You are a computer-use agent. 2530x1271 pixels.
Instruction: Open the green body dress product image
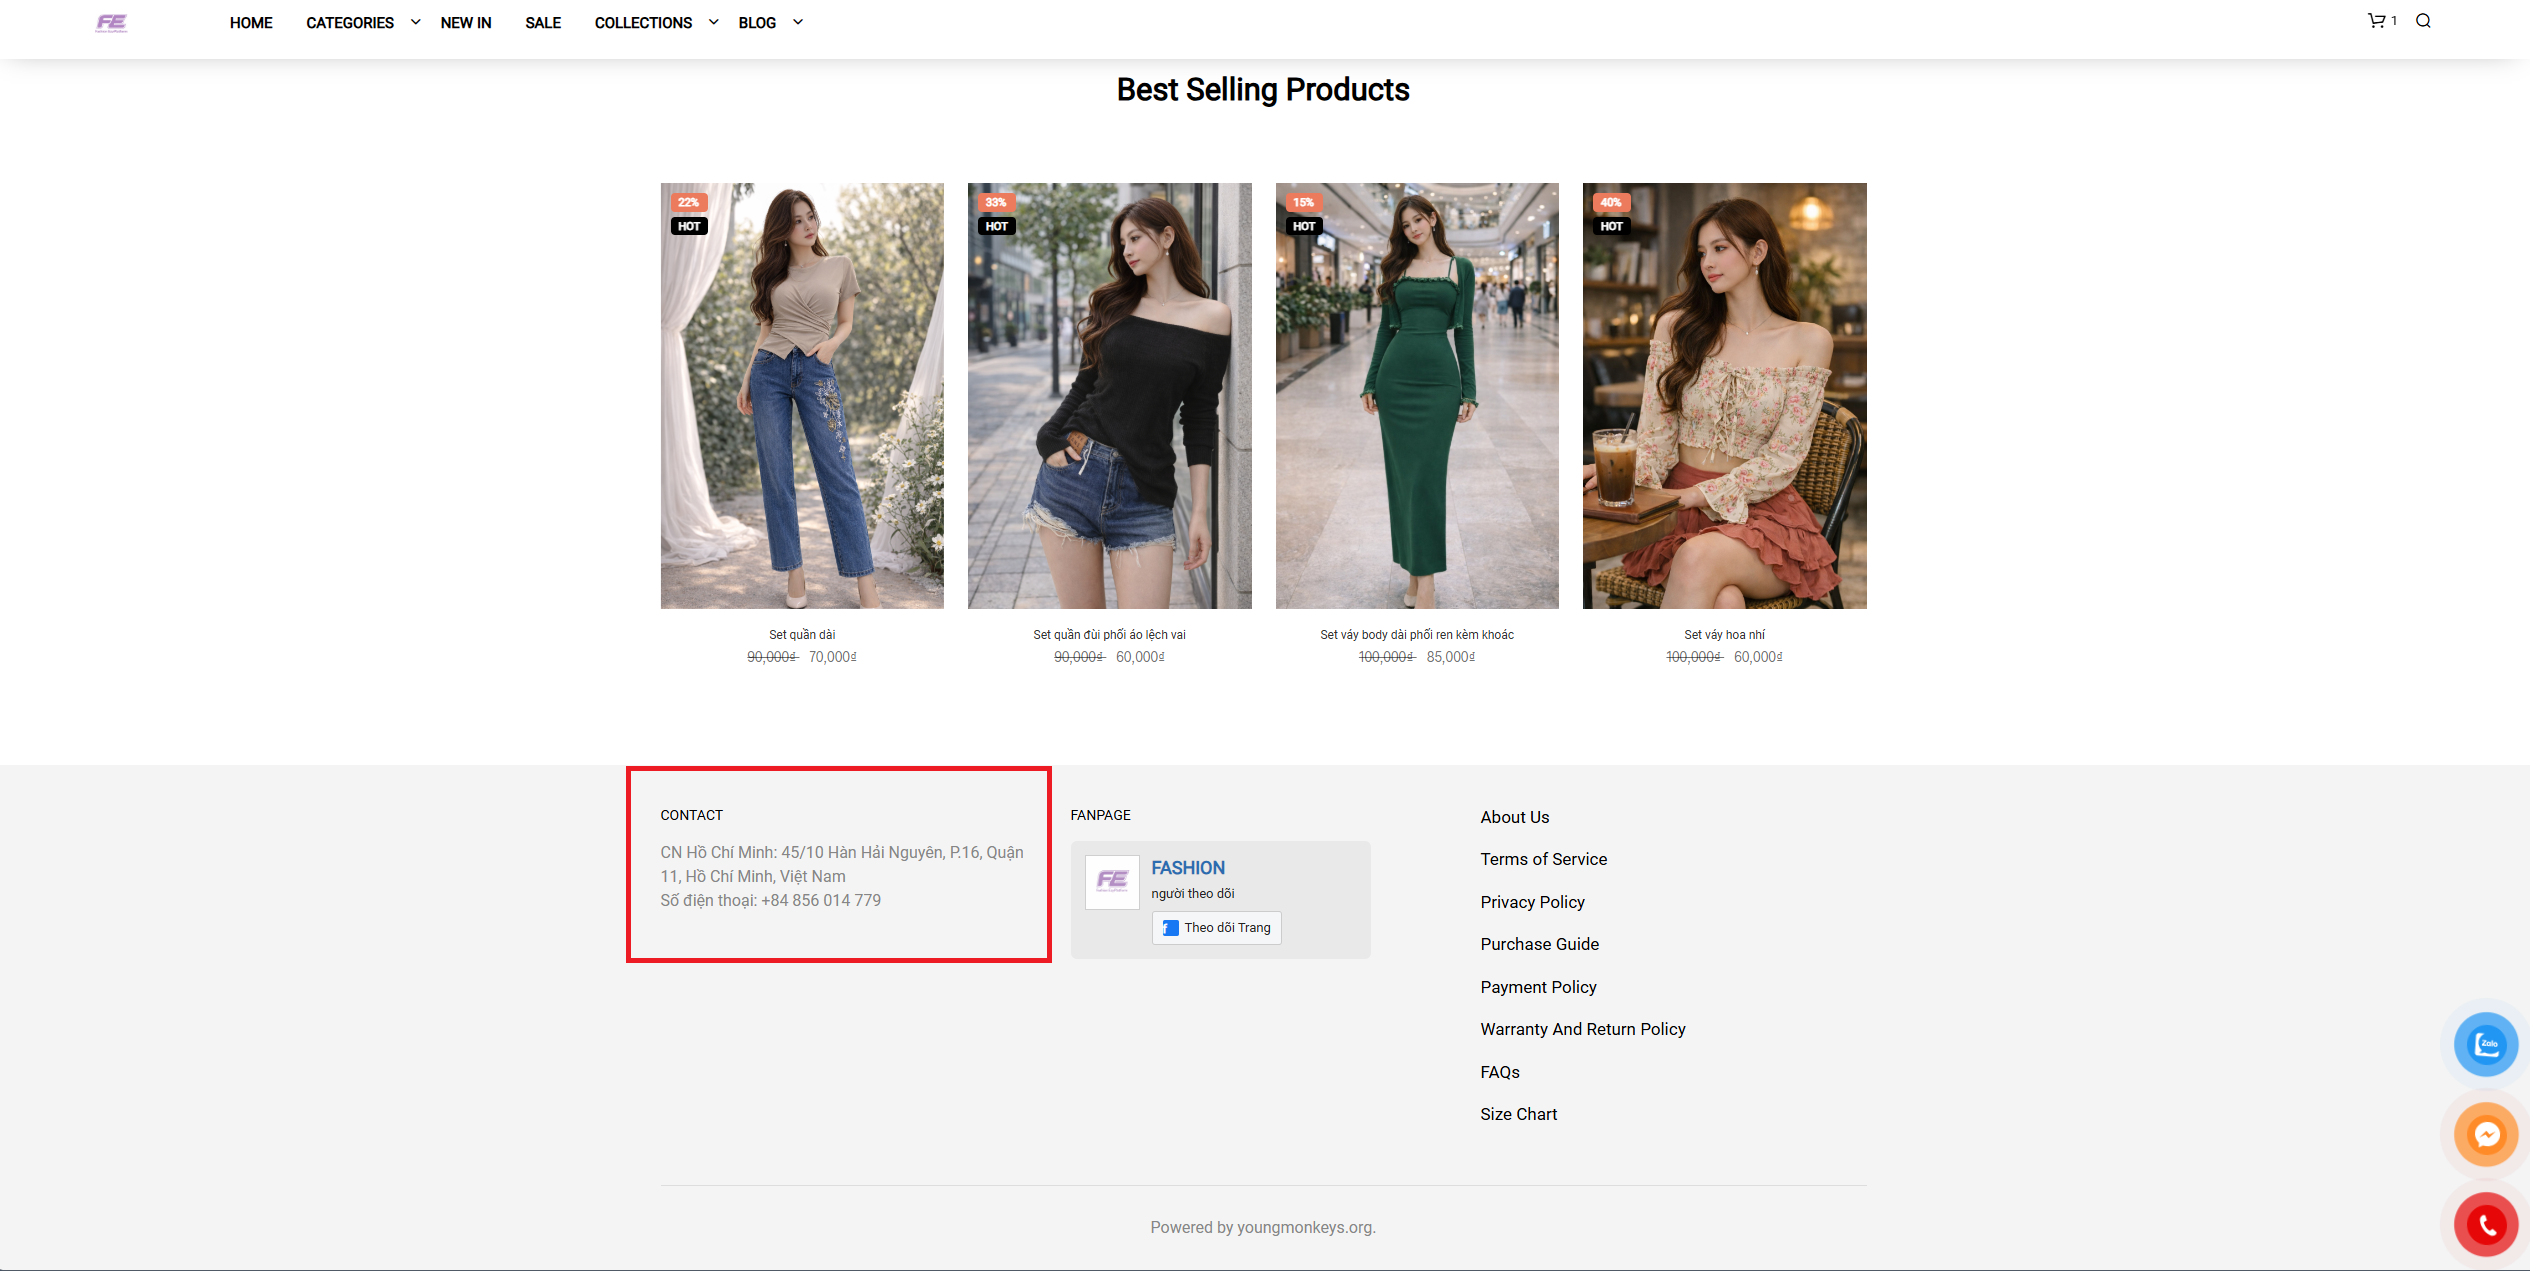point(1416,396)
